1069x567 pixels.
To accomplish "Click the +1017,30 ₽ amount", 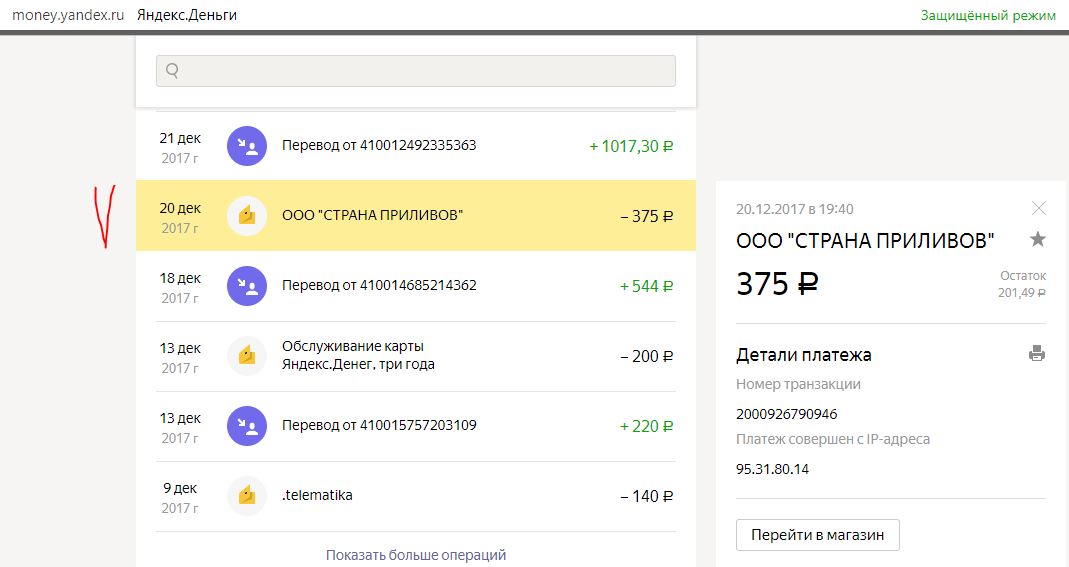I will [631, 146].
